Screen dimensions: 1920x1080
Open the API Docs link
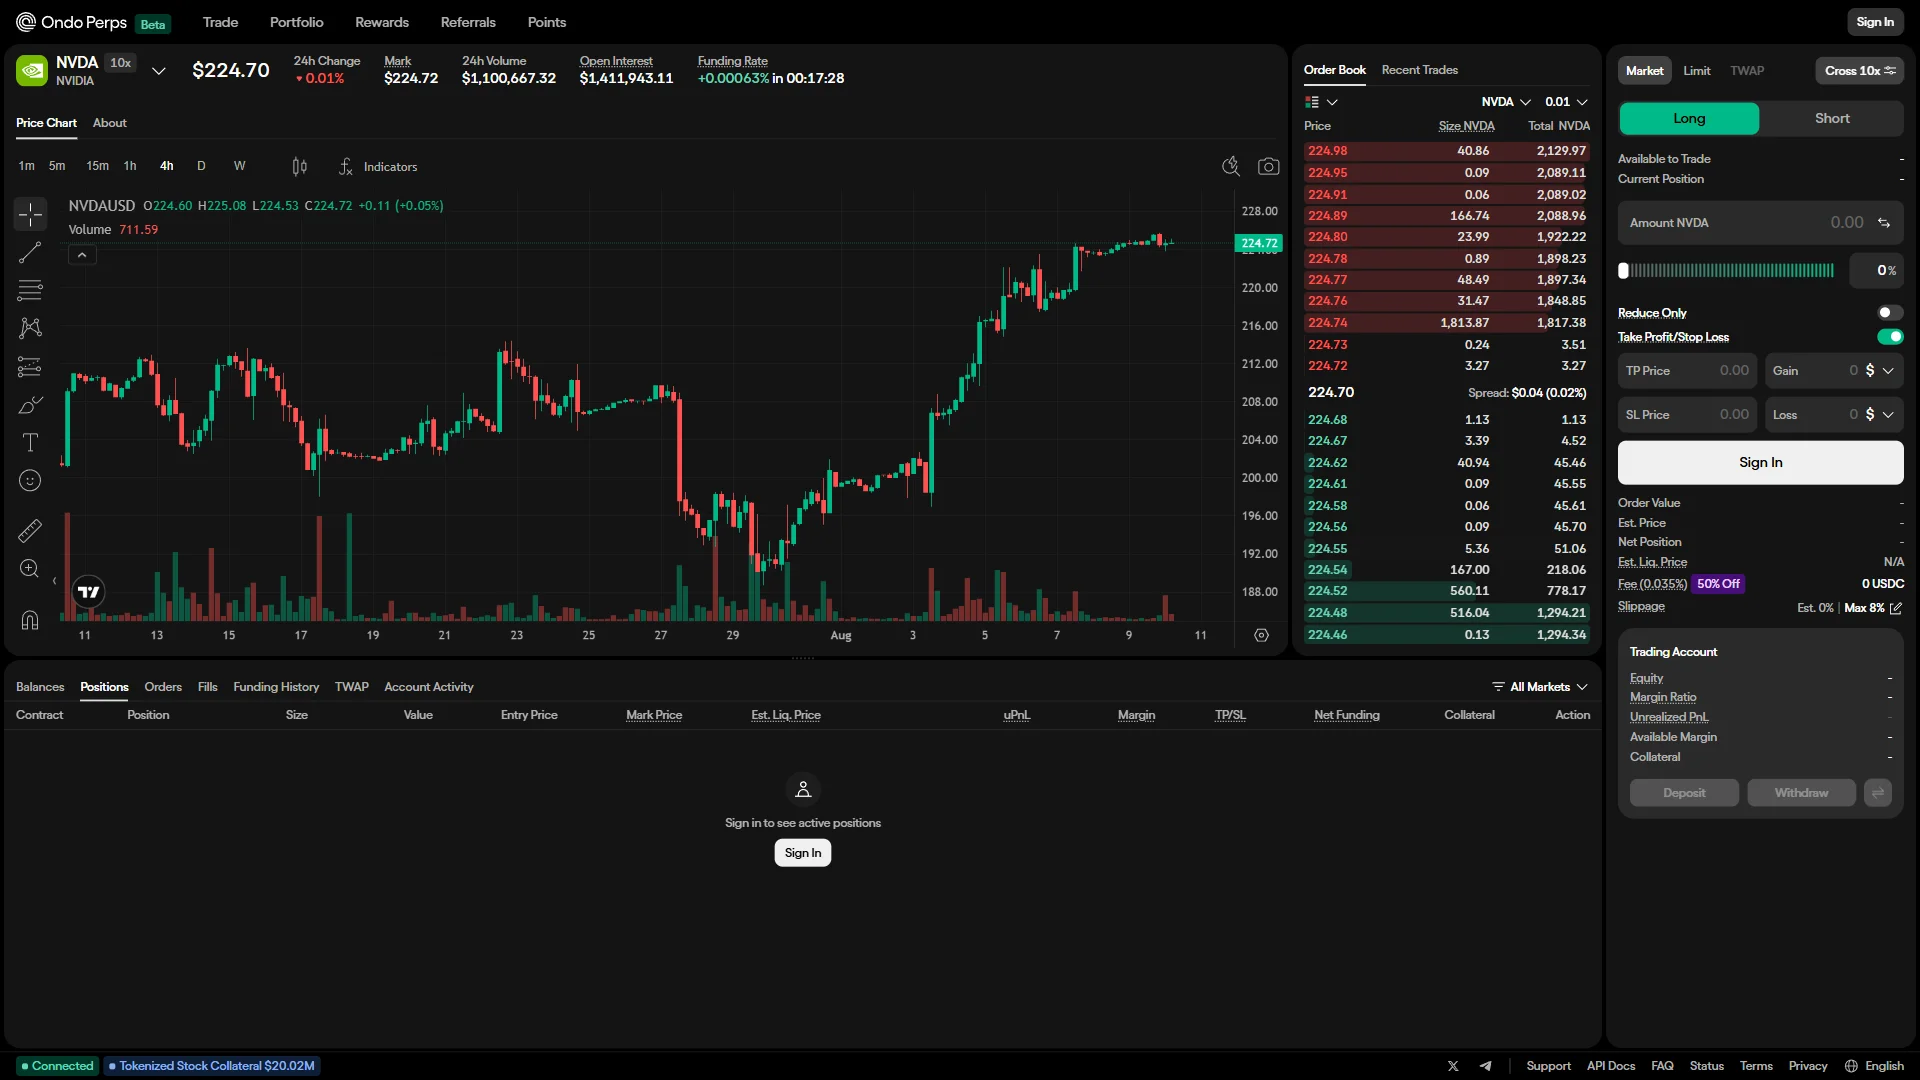tap(1610, 1066)
